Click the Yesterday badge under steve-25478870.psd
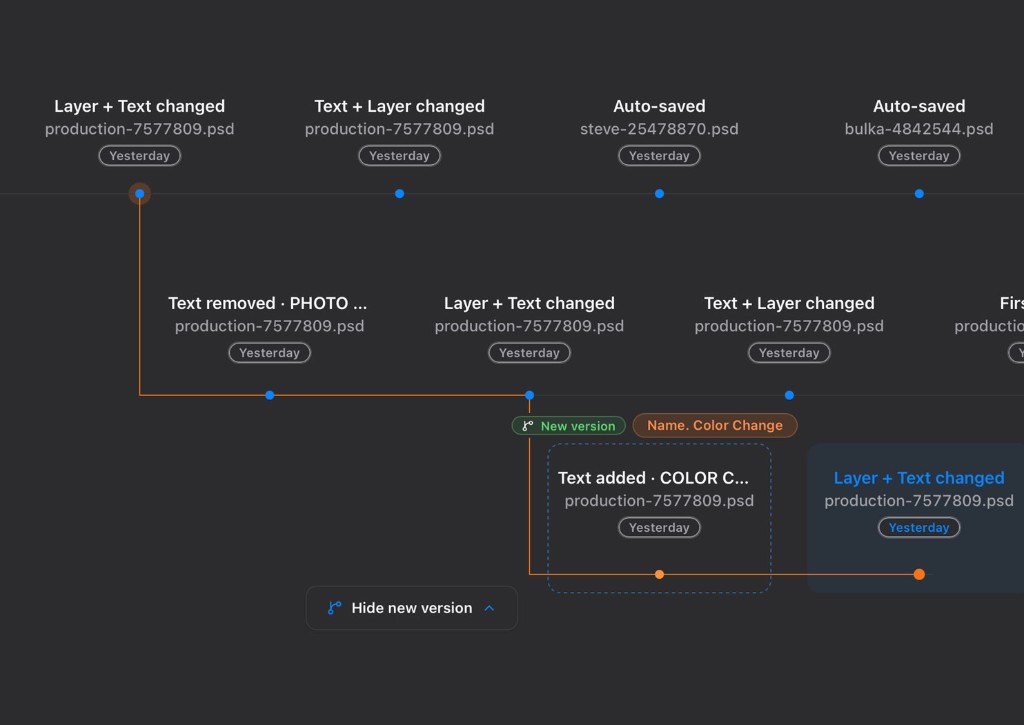This screenshot has width=1024, height=725. [659, 155]
